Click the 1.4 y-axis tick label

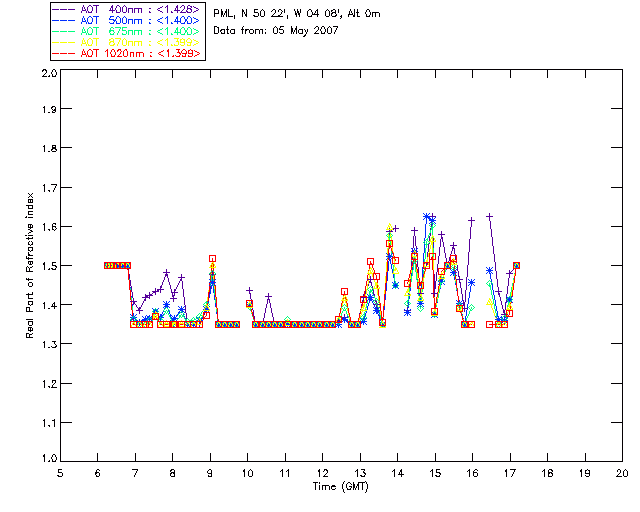[49, 305]
